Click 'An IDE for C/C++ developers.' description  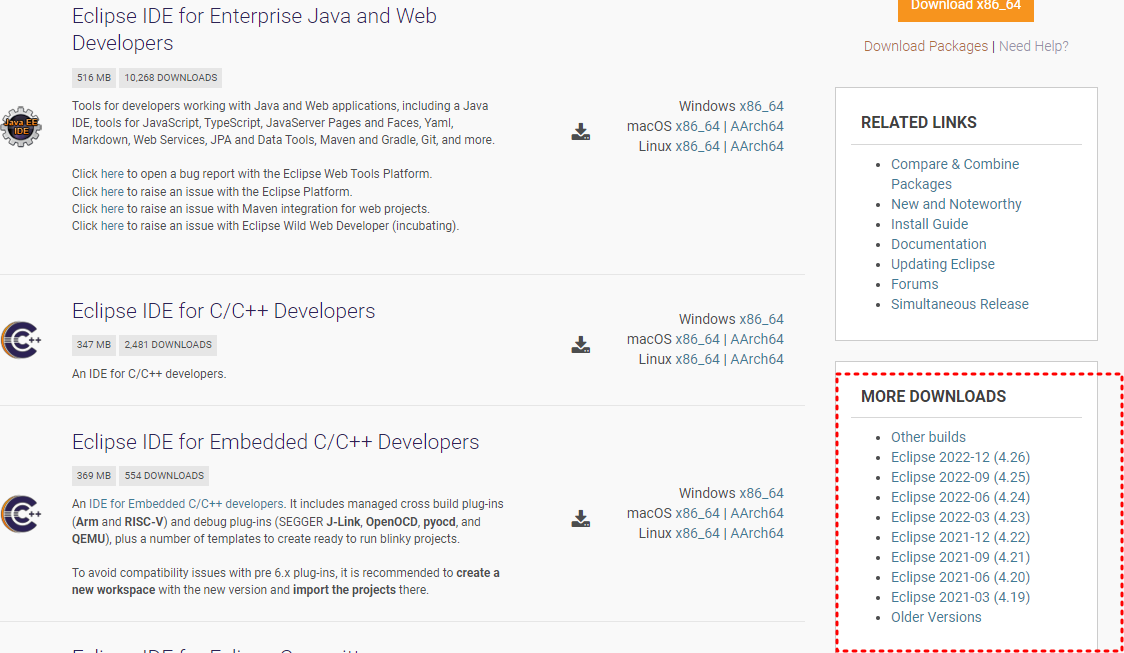148,374
